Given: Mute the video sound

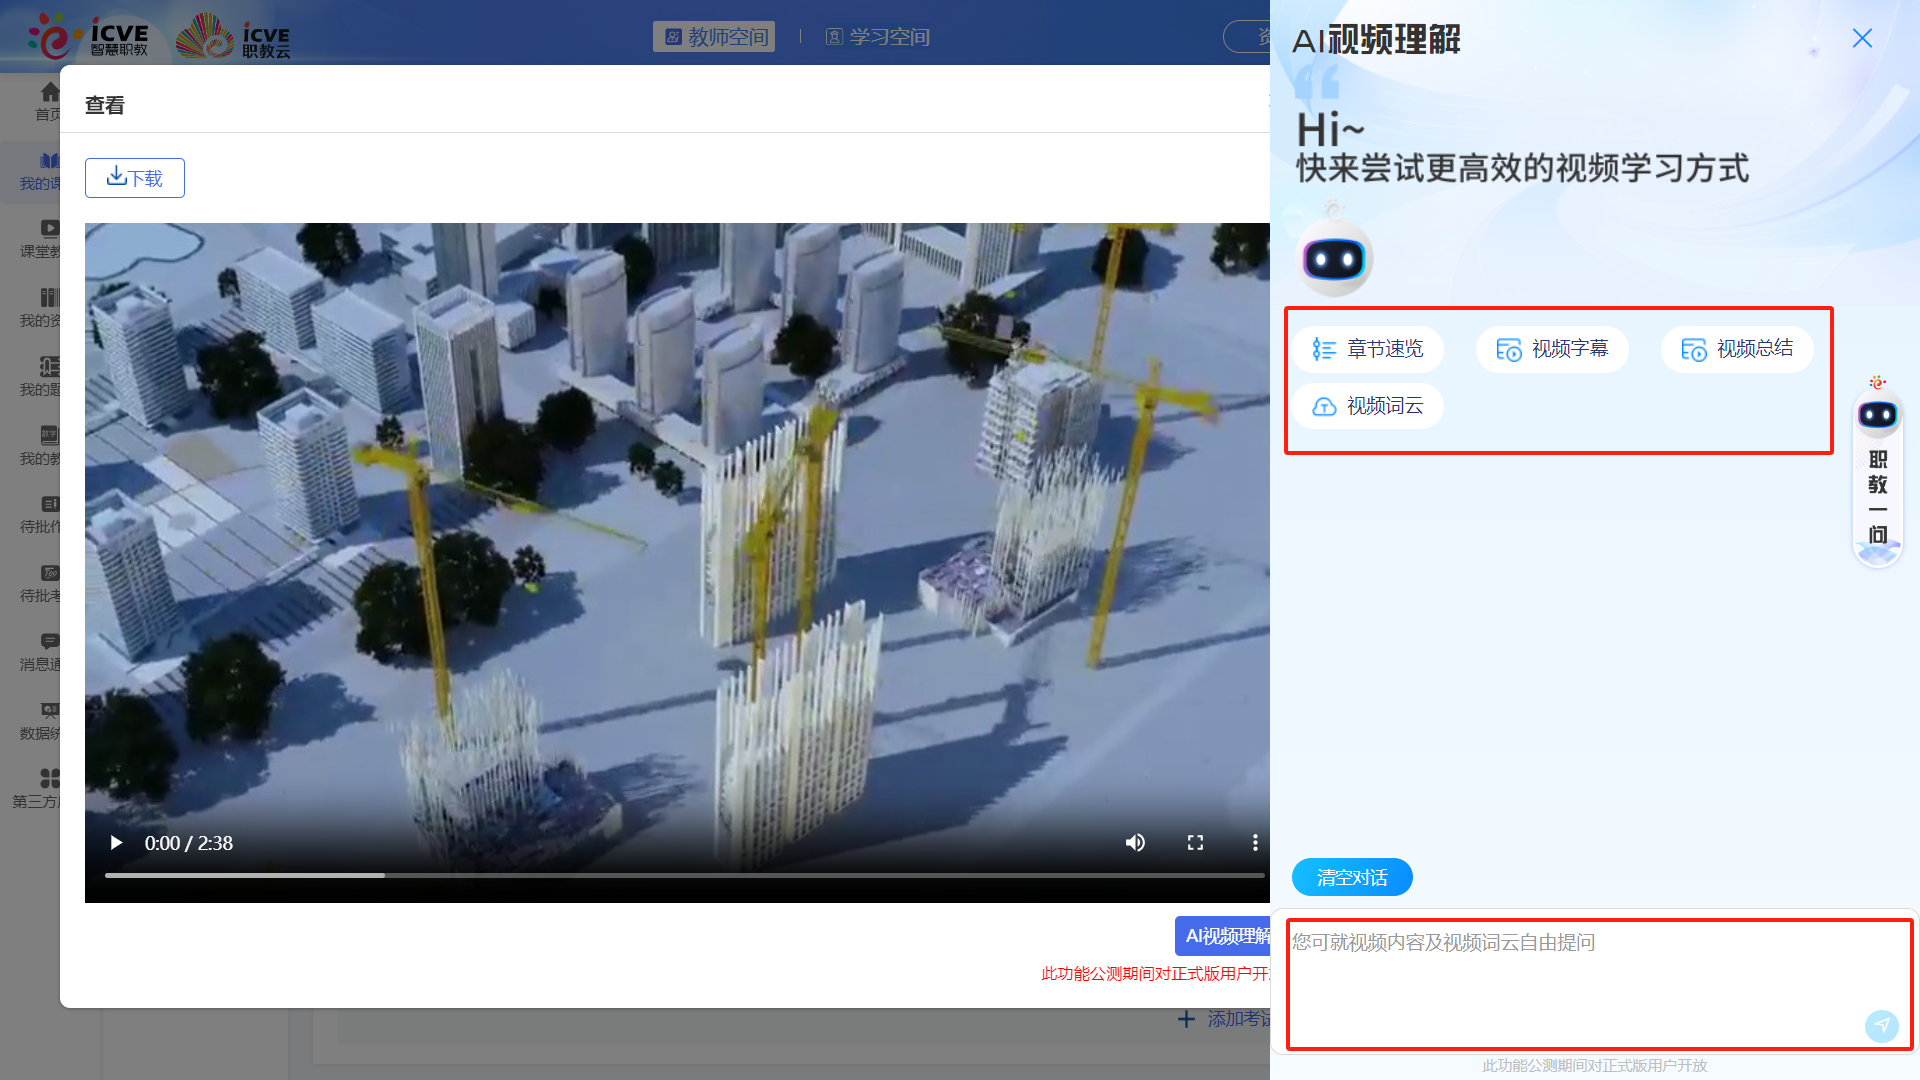Looking at the screenshot, I should [1135, 843].
